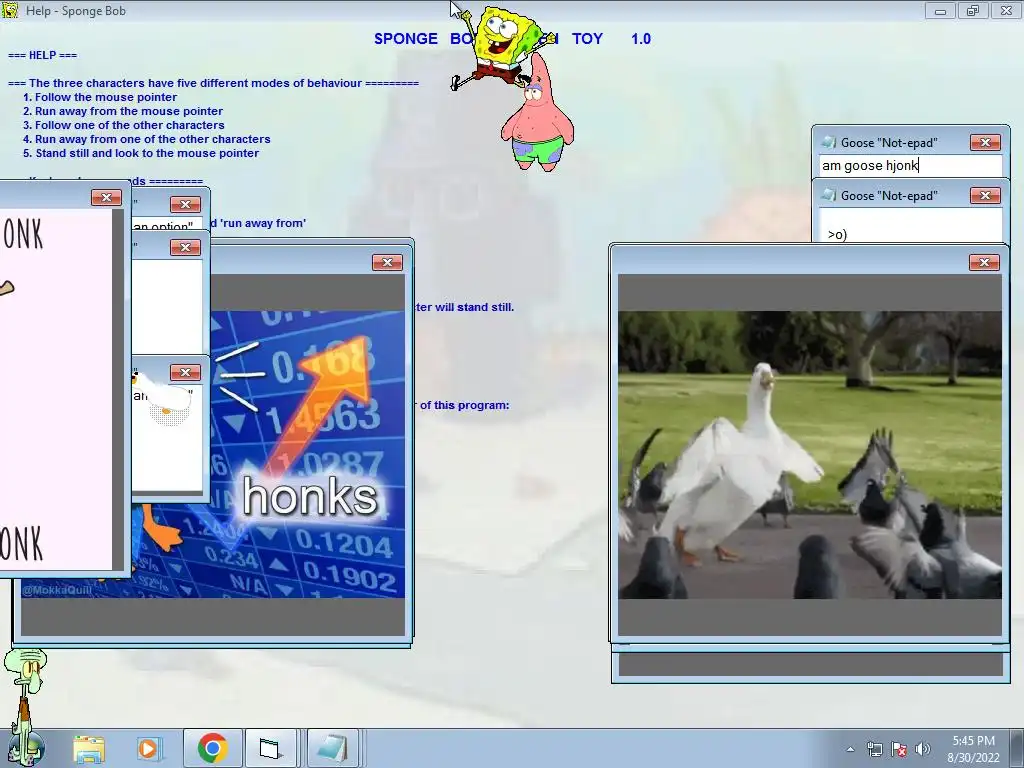Close the goose and pigeons video window
Screen dimensions: 1024x768
pyautogui.click(x=984, y=263)
